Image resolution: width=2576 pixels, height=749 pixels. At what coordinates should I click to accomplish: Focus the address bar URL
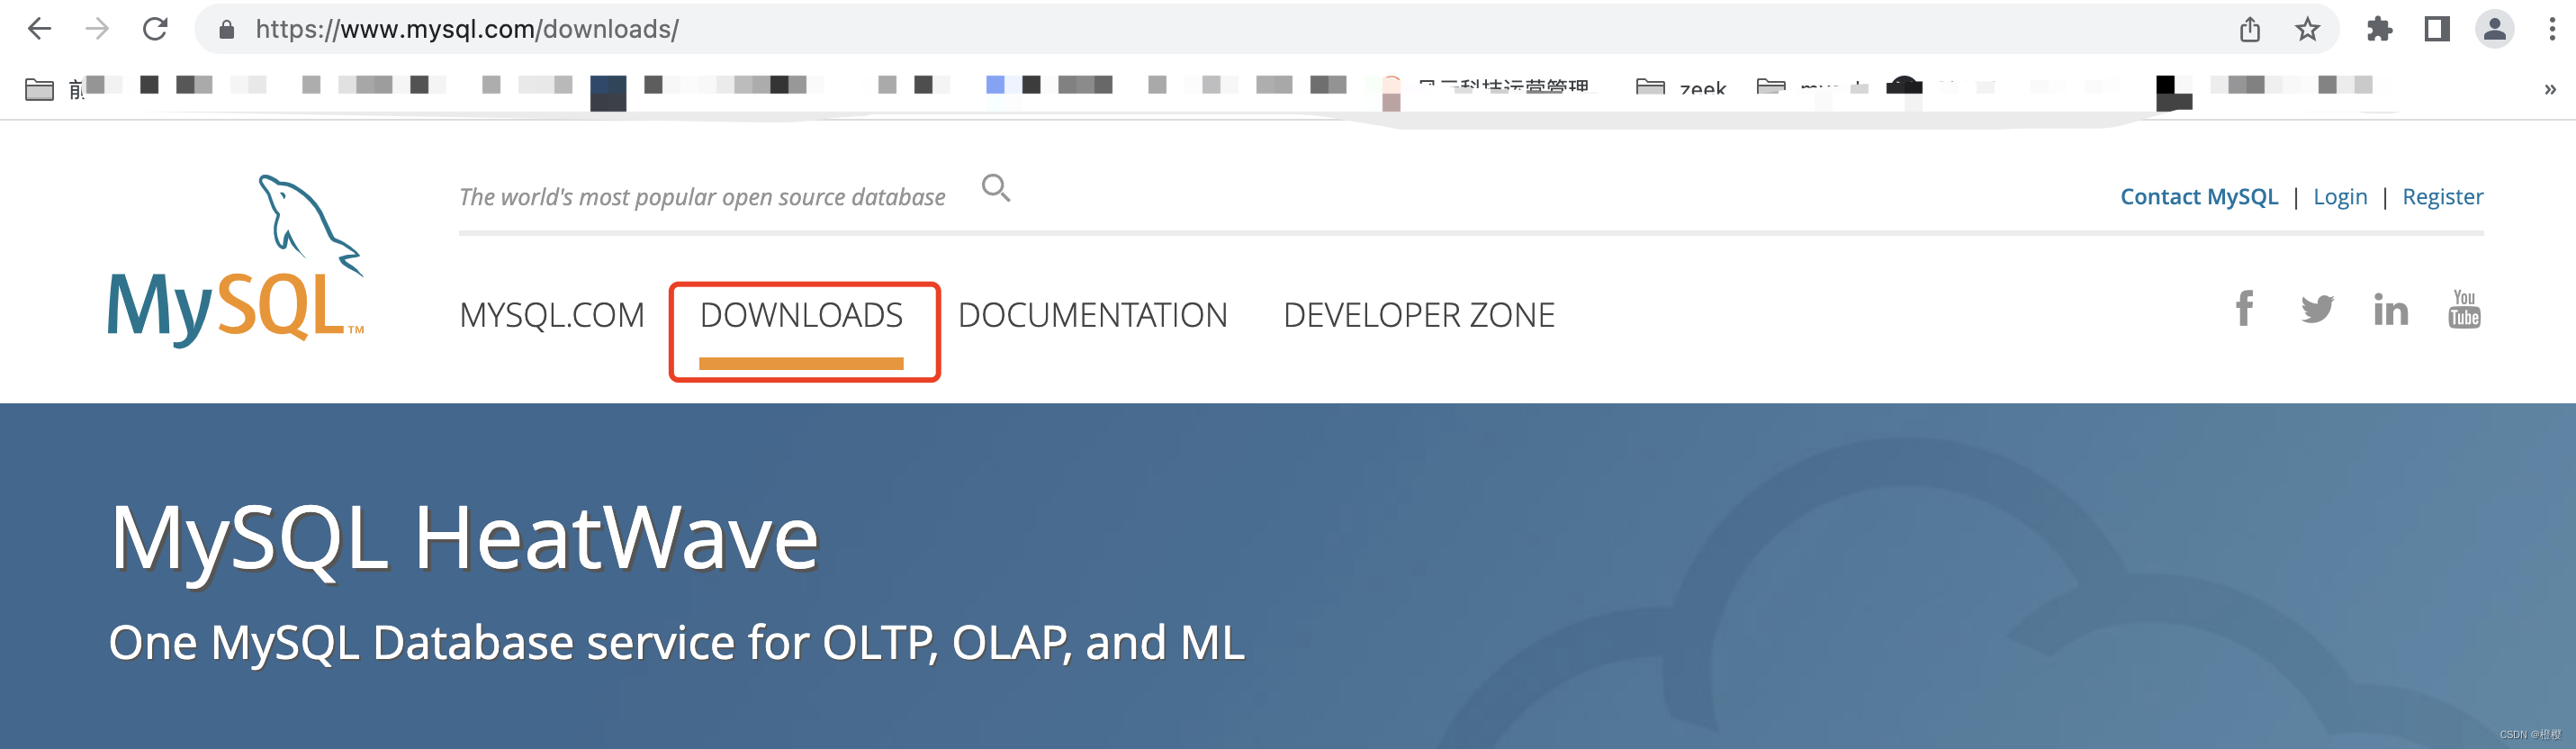click(x=467, y=30)
